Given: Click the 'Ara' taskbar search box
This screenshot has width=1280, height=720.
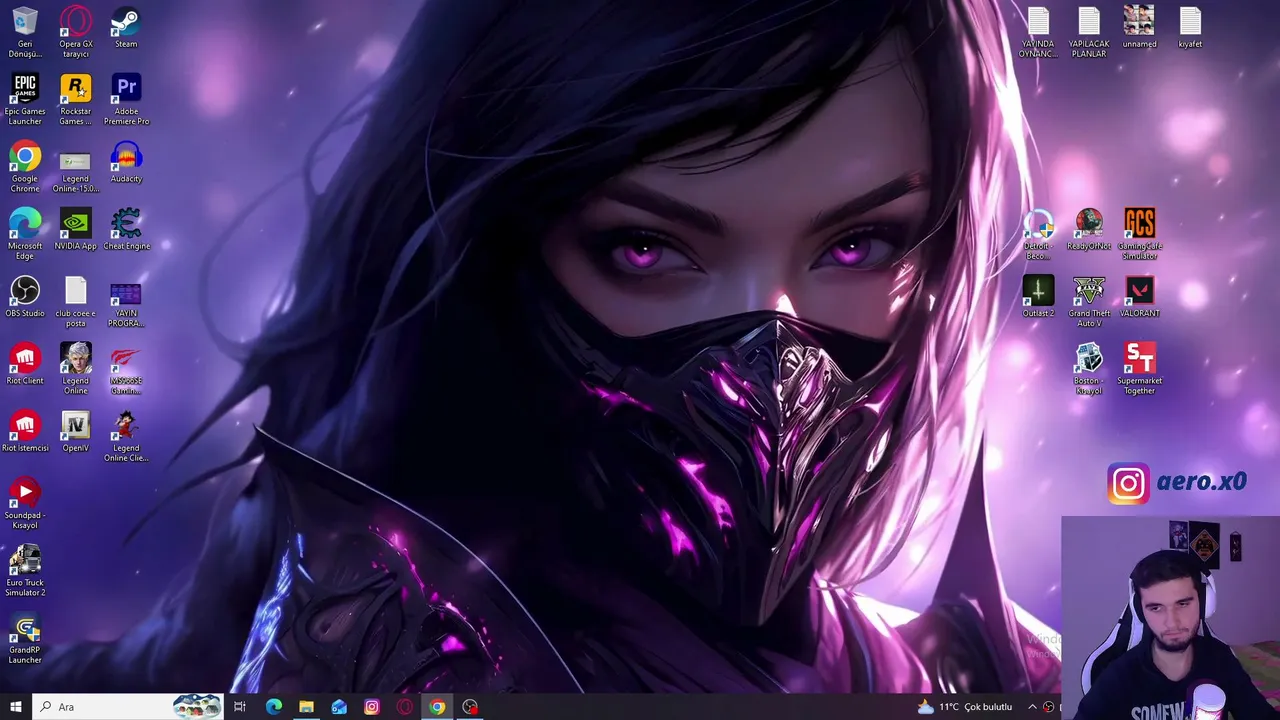Looking at the screenshot, I should point(130,707).
